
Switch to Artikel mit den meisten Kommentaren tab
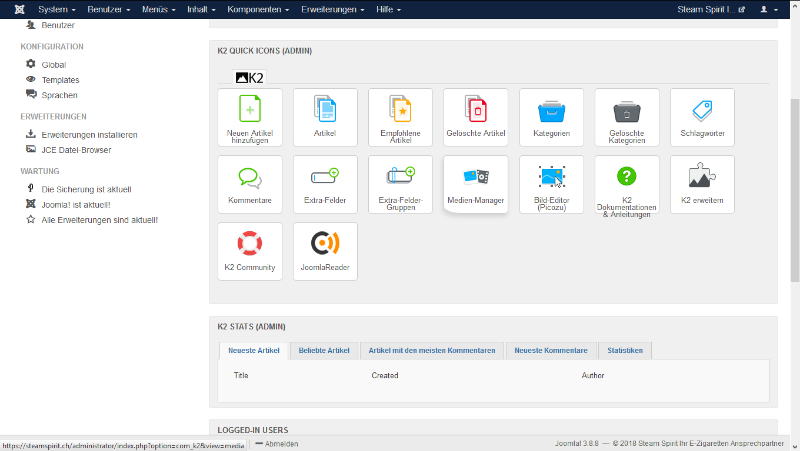pos(432,350)
